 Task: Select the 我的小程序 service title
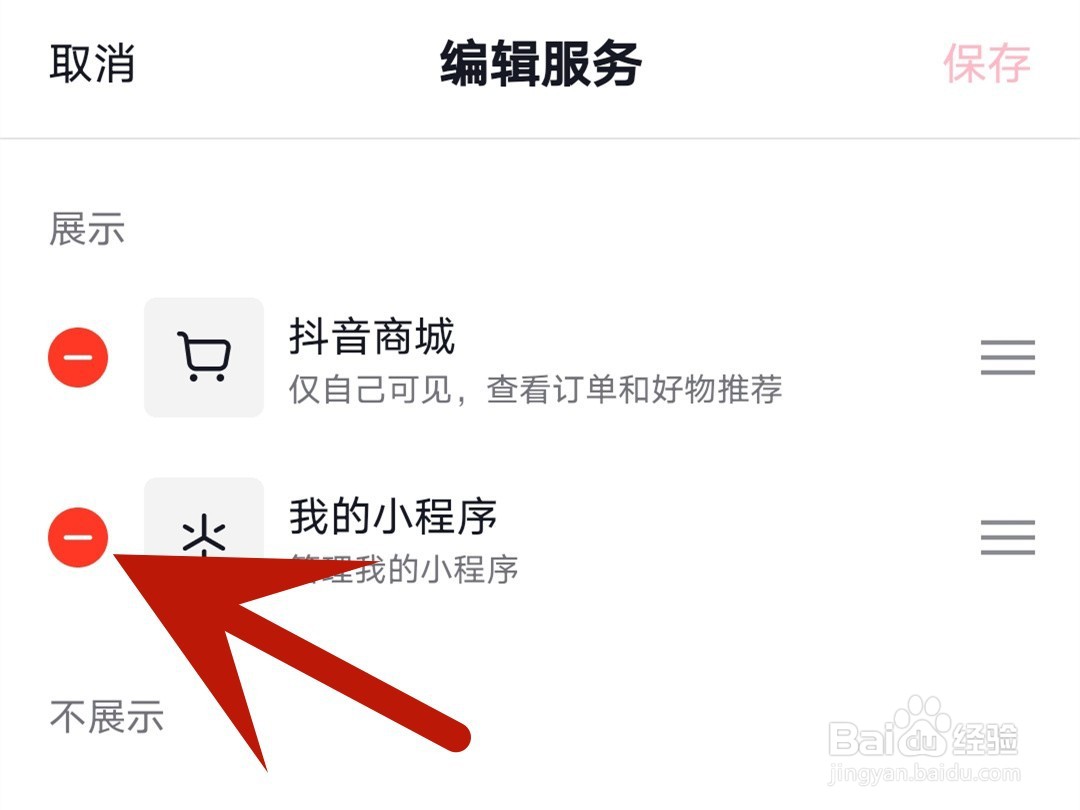click(393, 516)
